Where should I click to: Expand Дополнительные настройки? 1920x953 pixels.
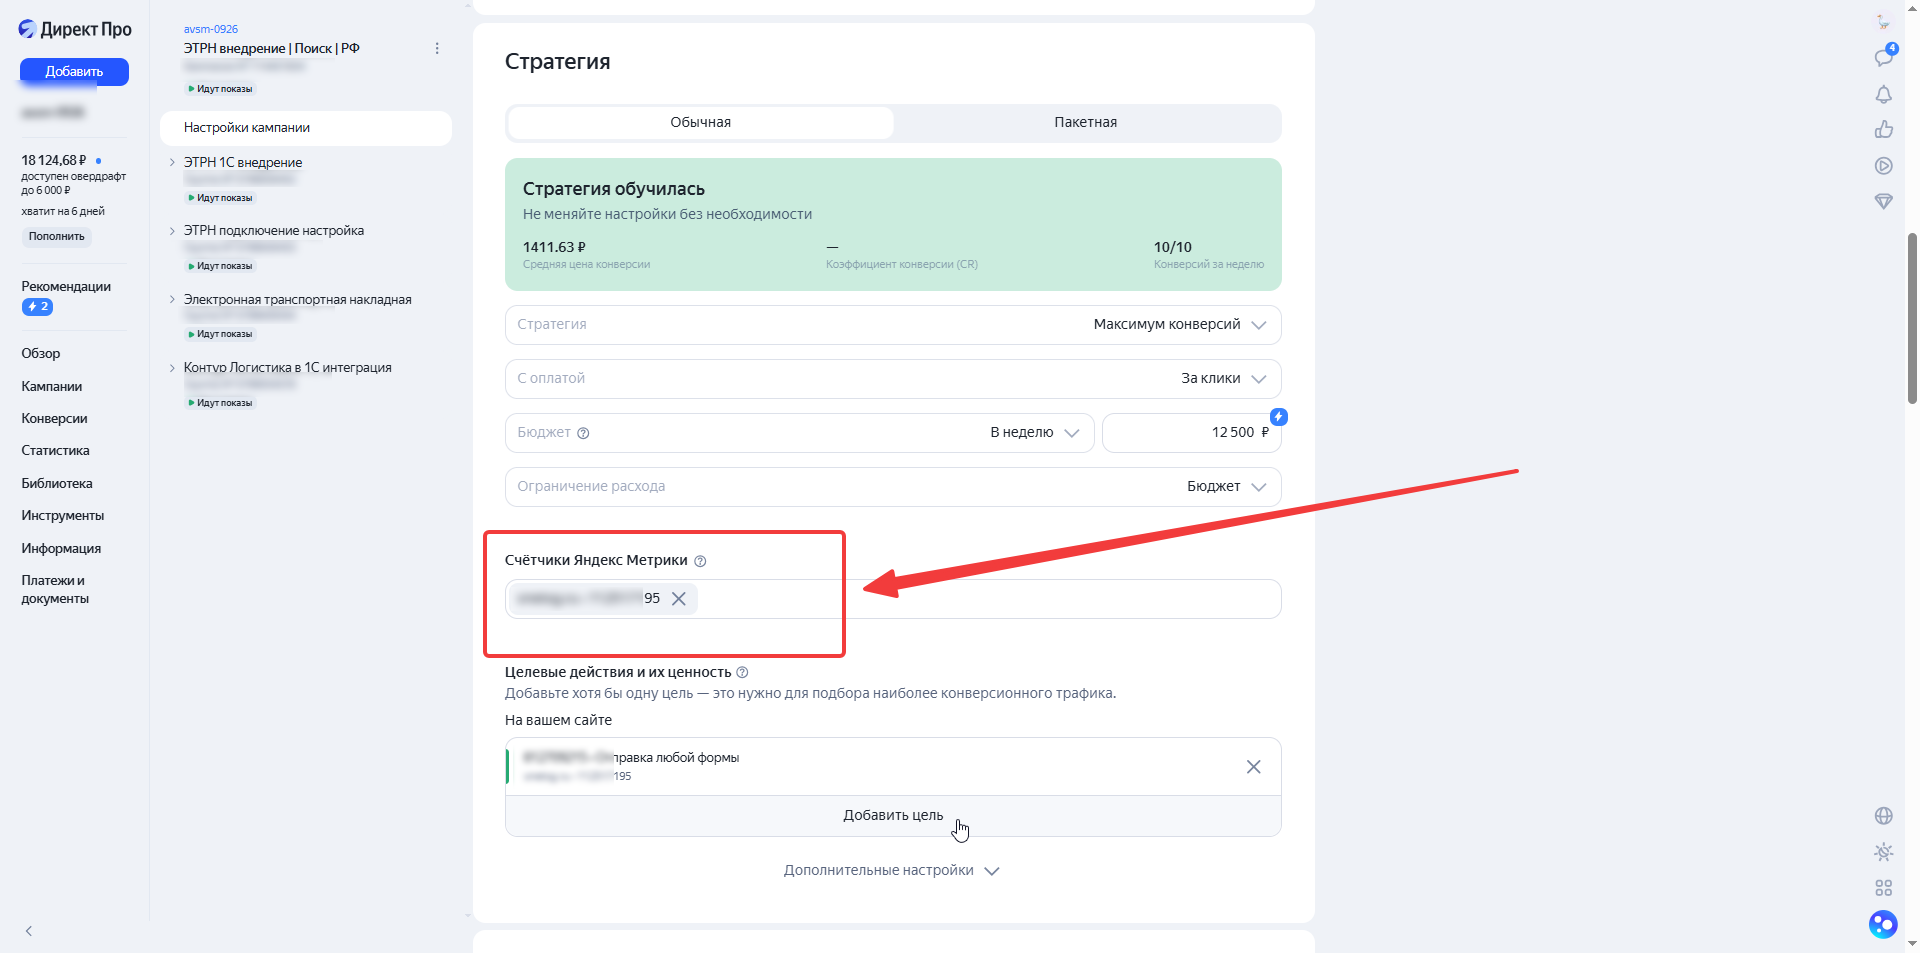click(x=891, y=871)
